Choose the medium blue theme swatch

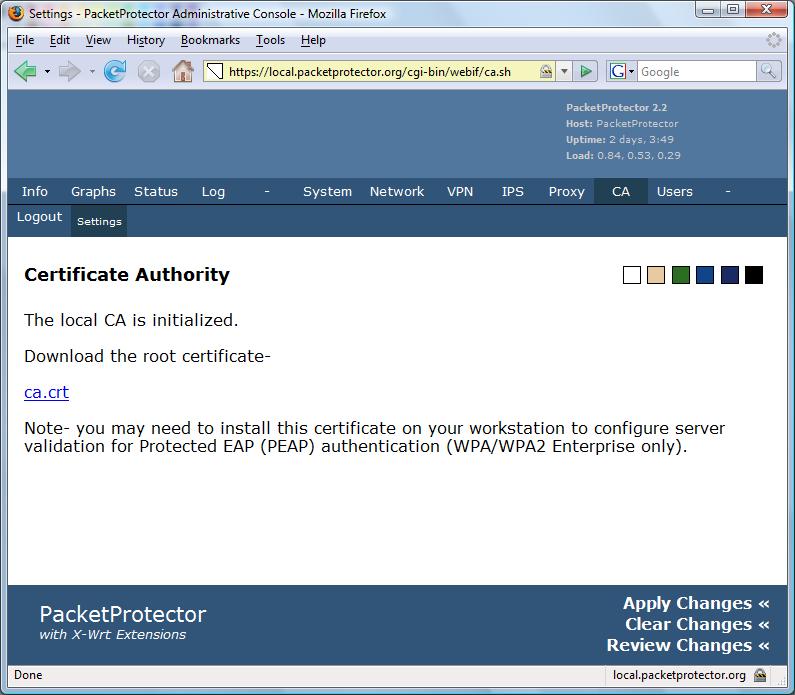tap(705, 275)
